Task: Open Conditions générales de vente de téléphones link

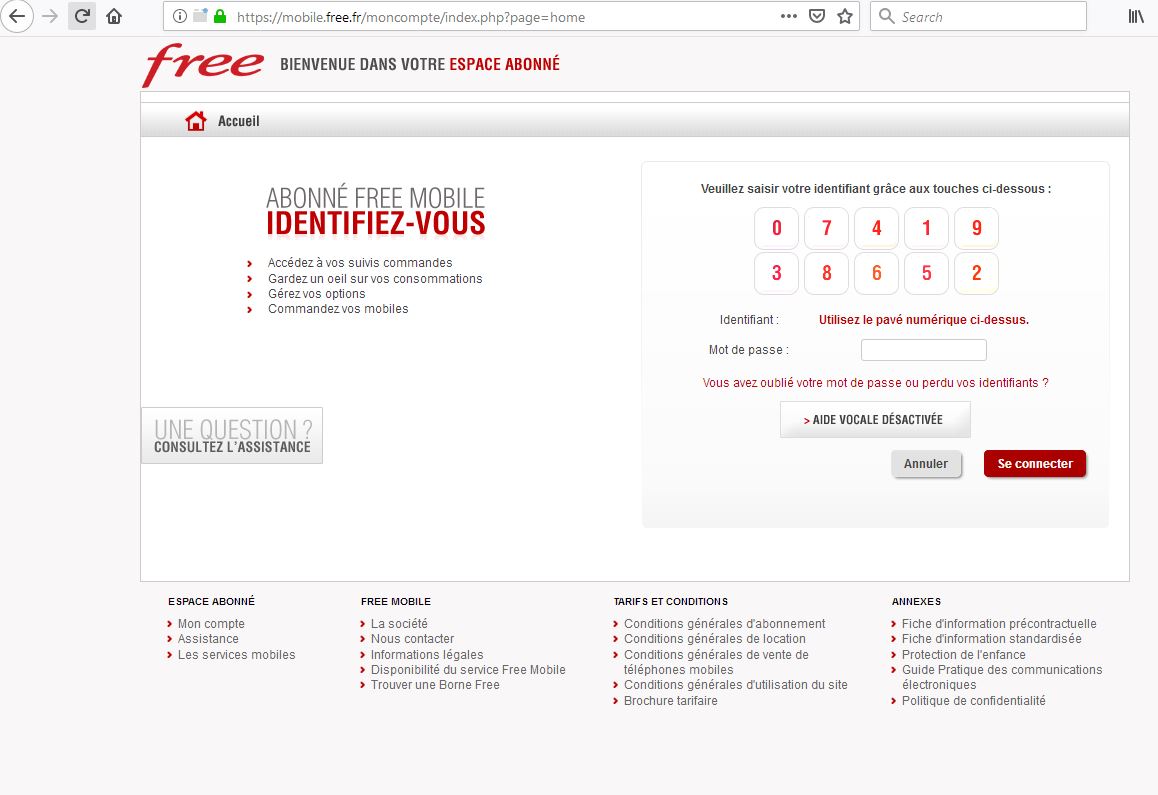Action: point(716,662)
